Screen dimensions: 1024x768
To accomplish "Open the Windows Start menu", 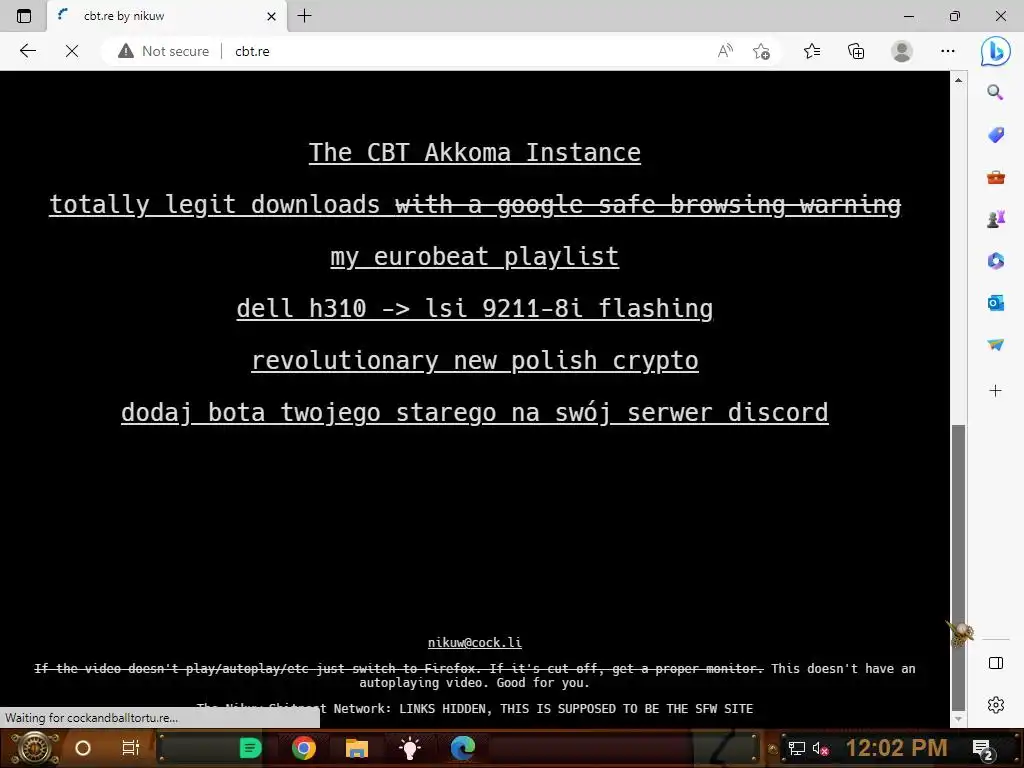I will pos(34,748).
